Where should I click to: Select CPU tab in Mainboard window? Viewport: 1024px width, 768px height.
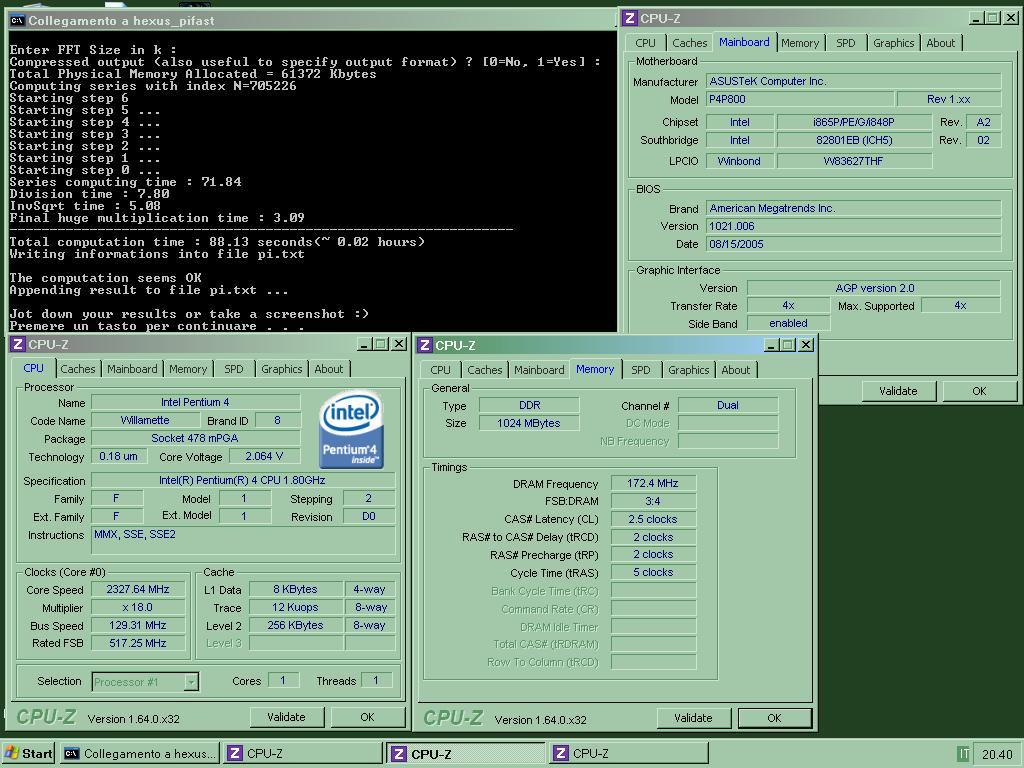click(645, 43)
